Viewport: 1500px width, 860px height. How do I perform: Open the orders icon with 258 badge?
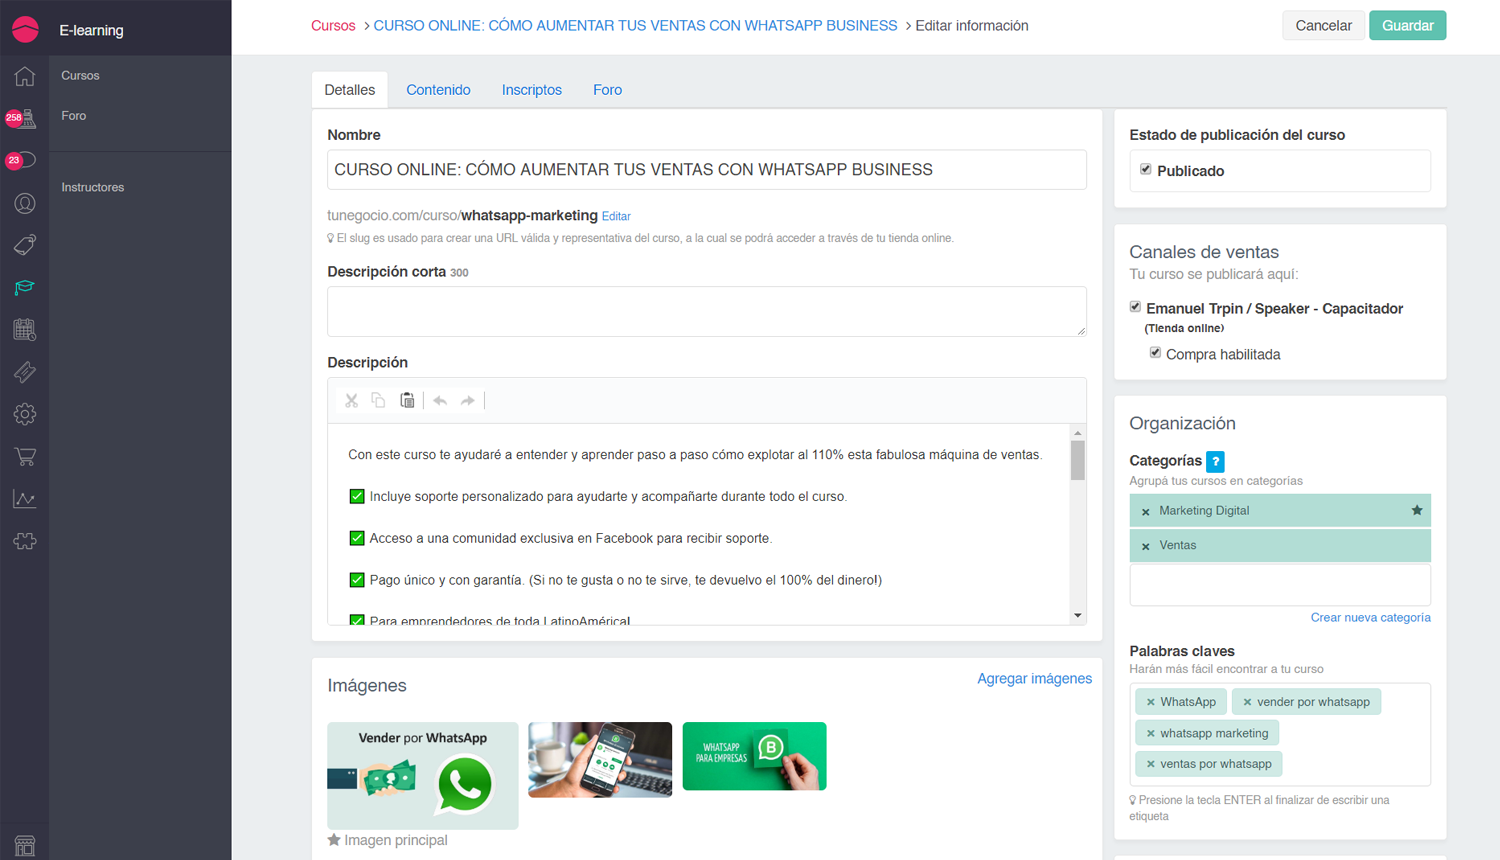pyautogui.click(x=22, y=118)
